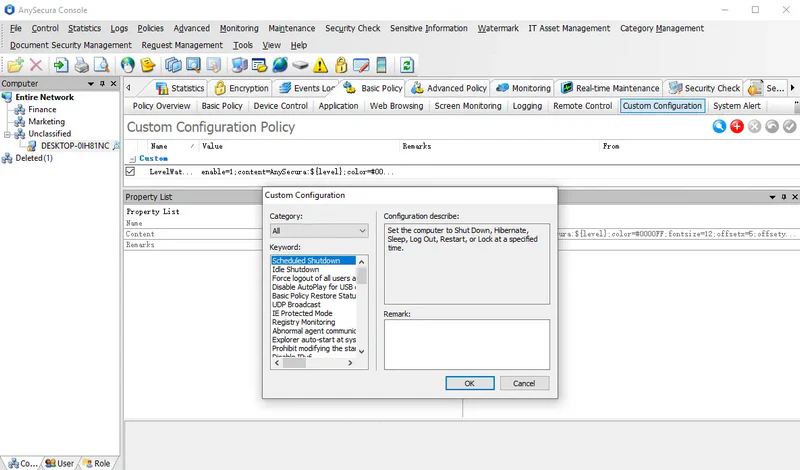Select the Marketing group in tree
The height and width of the screenshot is (470, 800).
click(x=46, y=121)
